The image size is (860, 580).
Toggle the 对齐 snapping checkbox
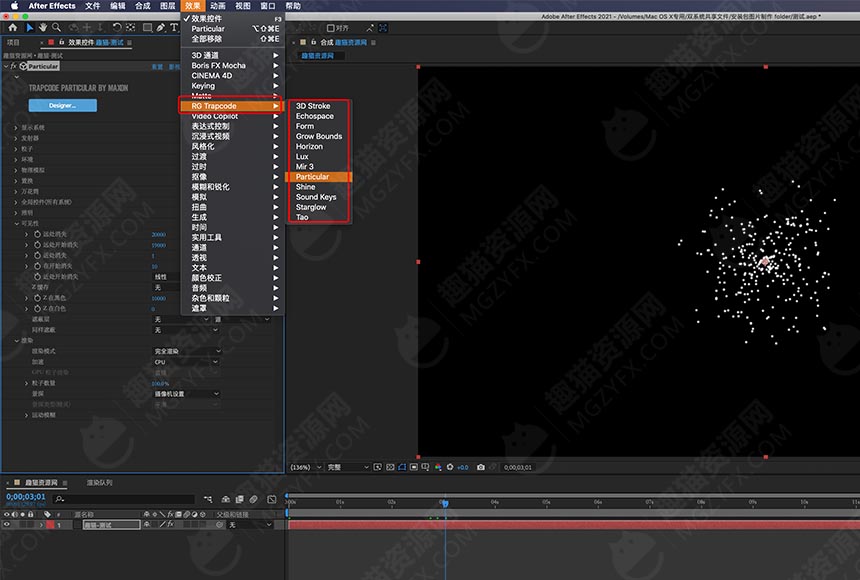330,28
